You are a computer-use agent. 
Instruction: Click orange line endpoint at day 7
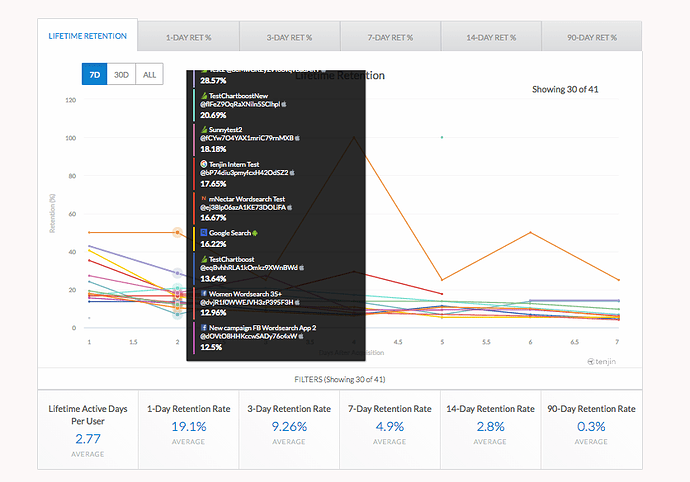[x=618, y=280]
